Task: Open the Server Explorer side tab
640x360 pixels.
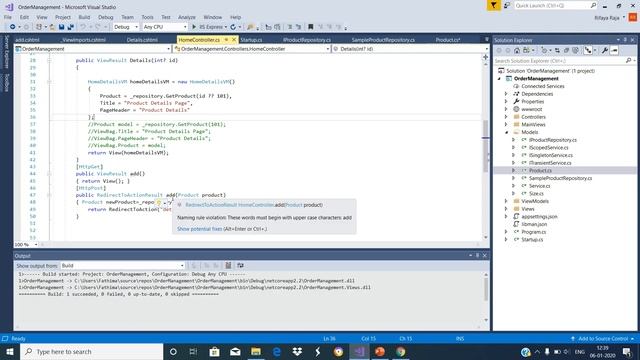Action: coord(6,52)
